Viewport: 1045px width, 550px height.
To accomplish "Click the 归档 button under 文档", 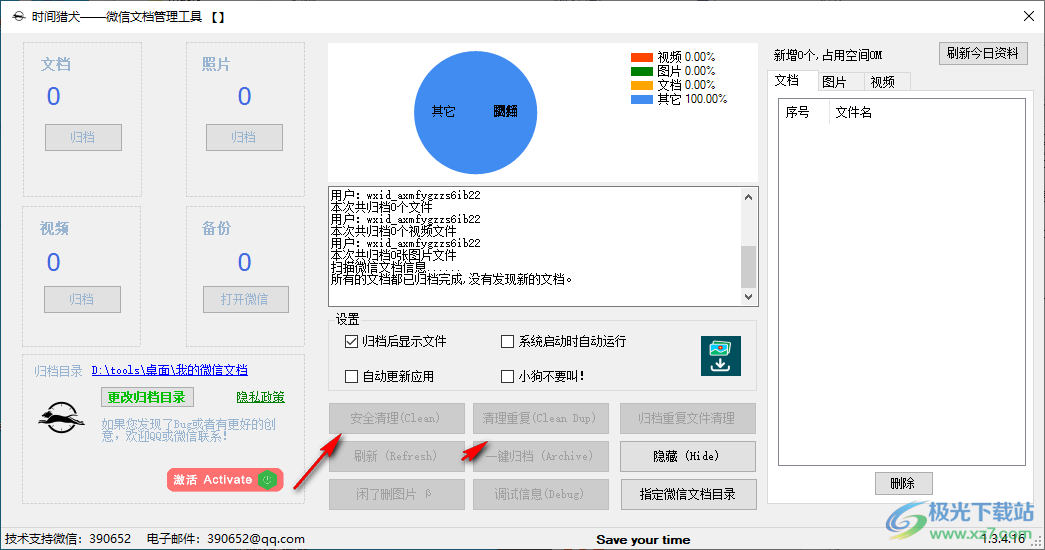I will click(83, 137).
